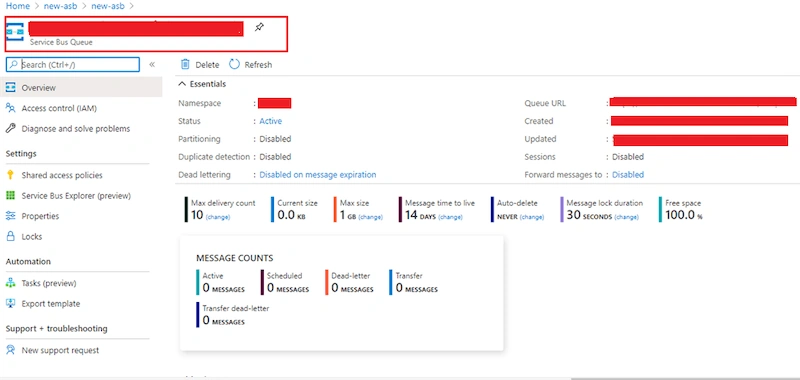Click the Delete trash can icon
The width and height of the screenshot is (800, 380).
coord(186,64)
